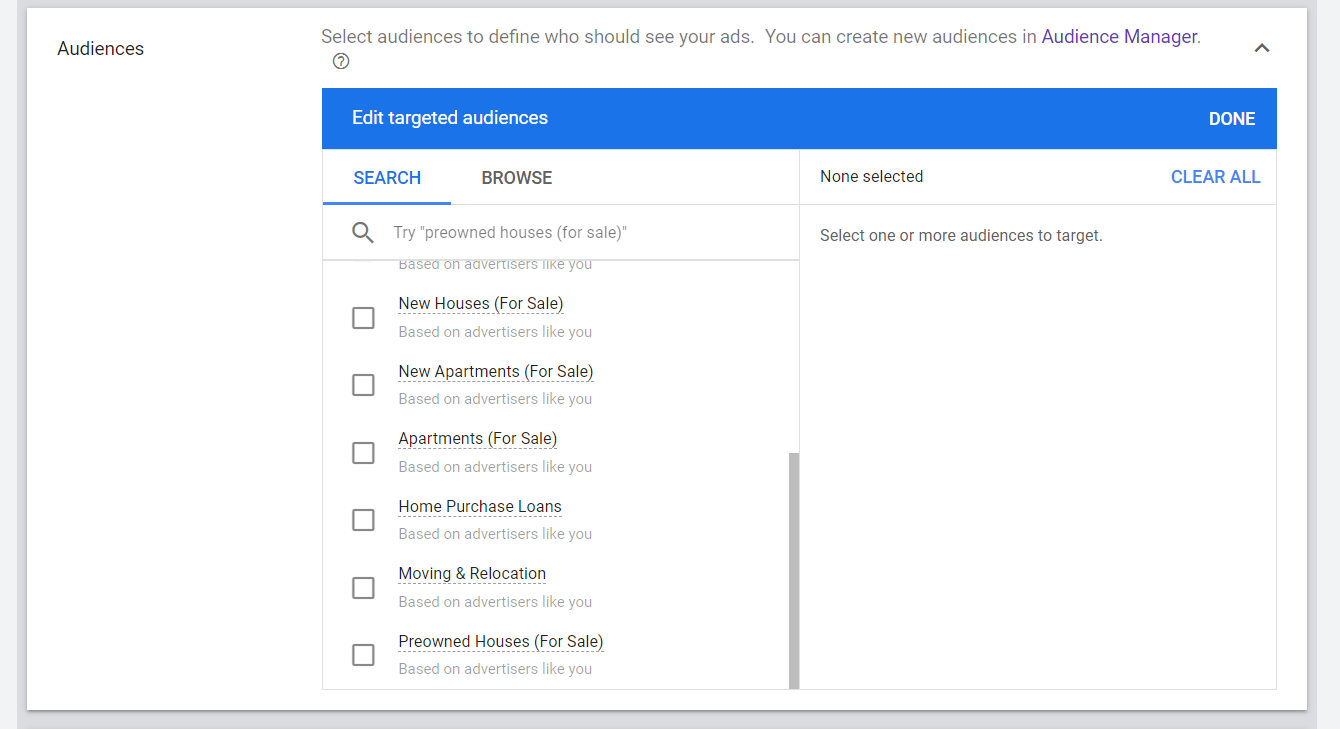Collapse the Audiences section chevron
Viewport: 1340px width, 729px height.
pos(1262,48)
